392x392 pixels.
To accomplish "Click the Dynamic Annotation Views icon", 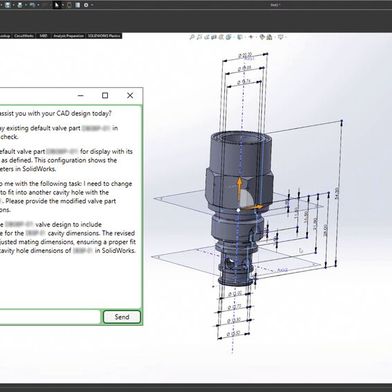I will pos(221,37).
